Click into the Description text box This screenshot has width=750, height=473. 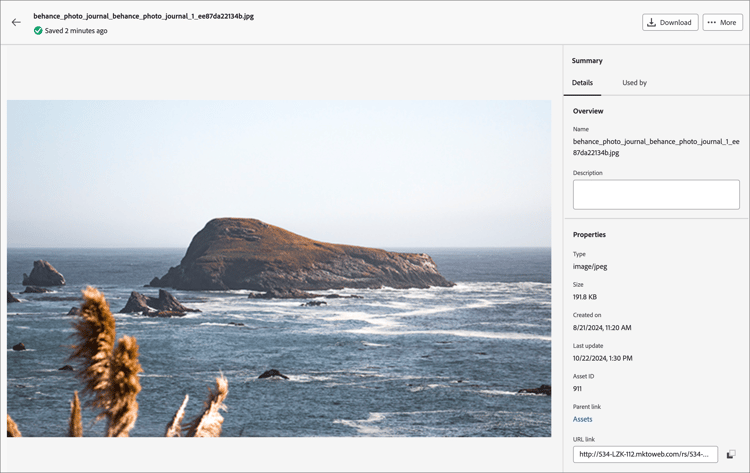pos(656,195)
